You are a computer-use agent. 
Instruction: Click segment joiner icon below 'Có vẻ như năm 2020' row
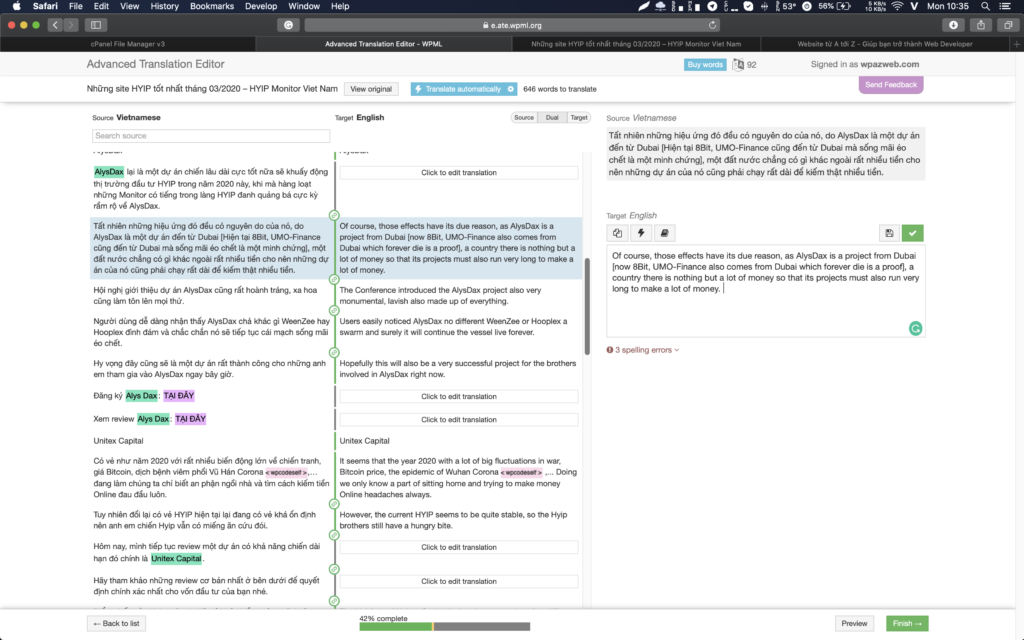pos(334,504)
